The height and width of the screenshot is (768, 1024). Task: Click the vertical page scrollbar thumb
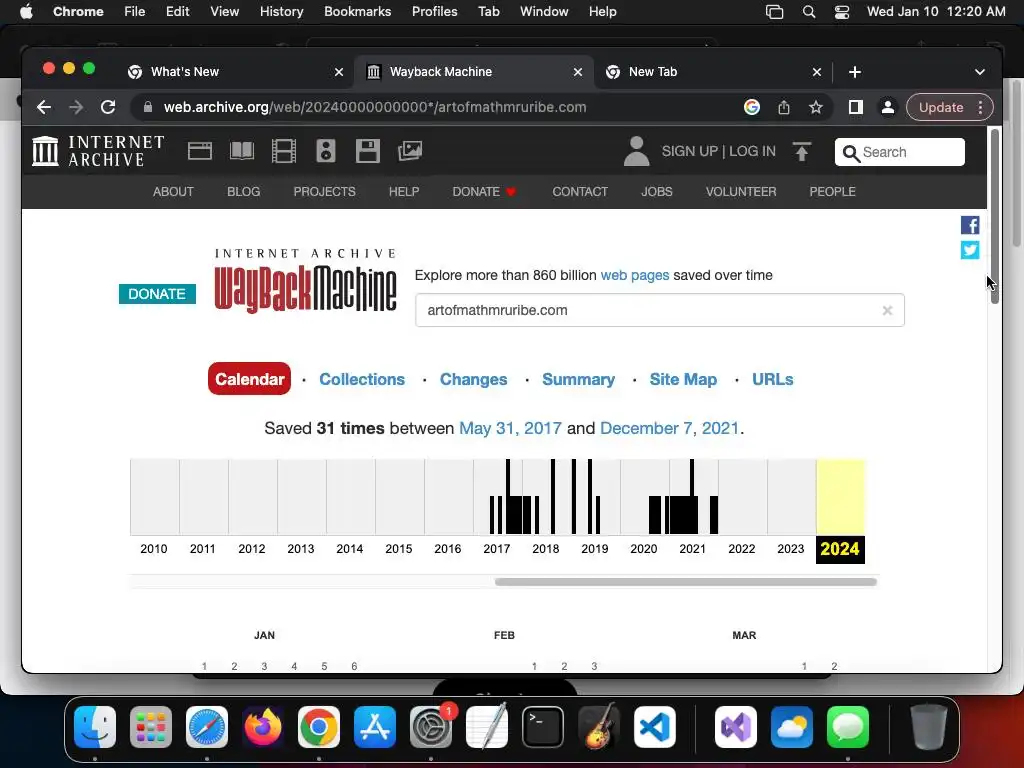pos(995,216)
